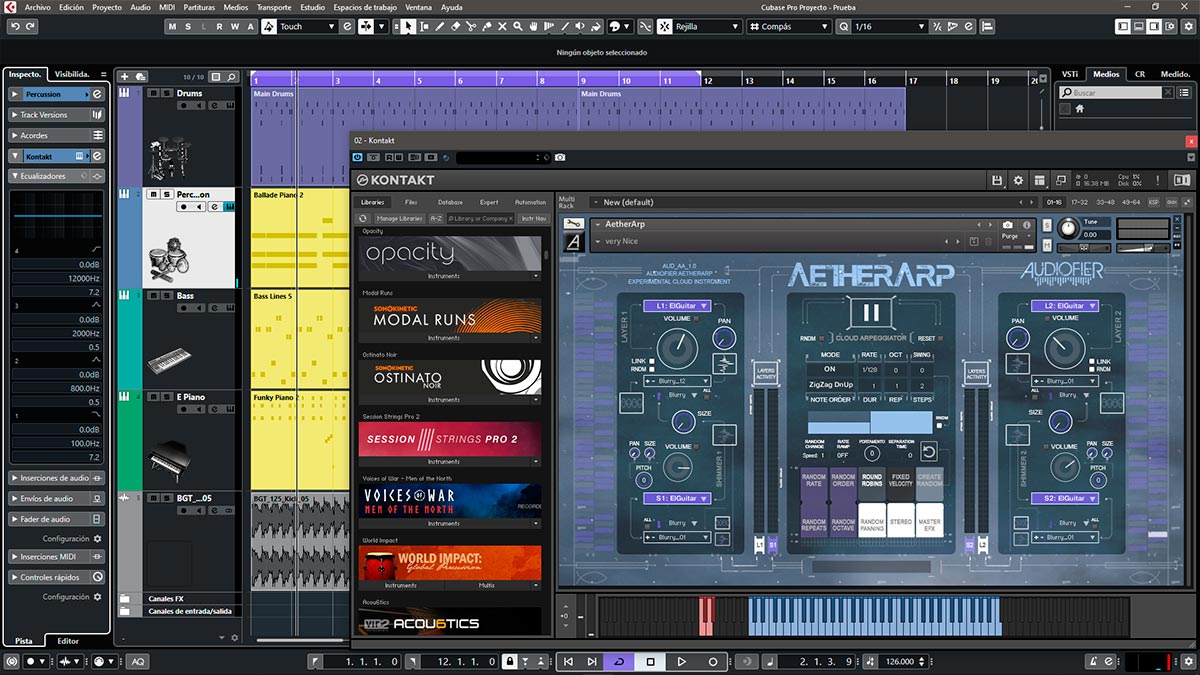Image resolution: width=1200 pixels, height=675 pixels.
Task: Open Kontakt save disk icon
Action: pos(997,180)
